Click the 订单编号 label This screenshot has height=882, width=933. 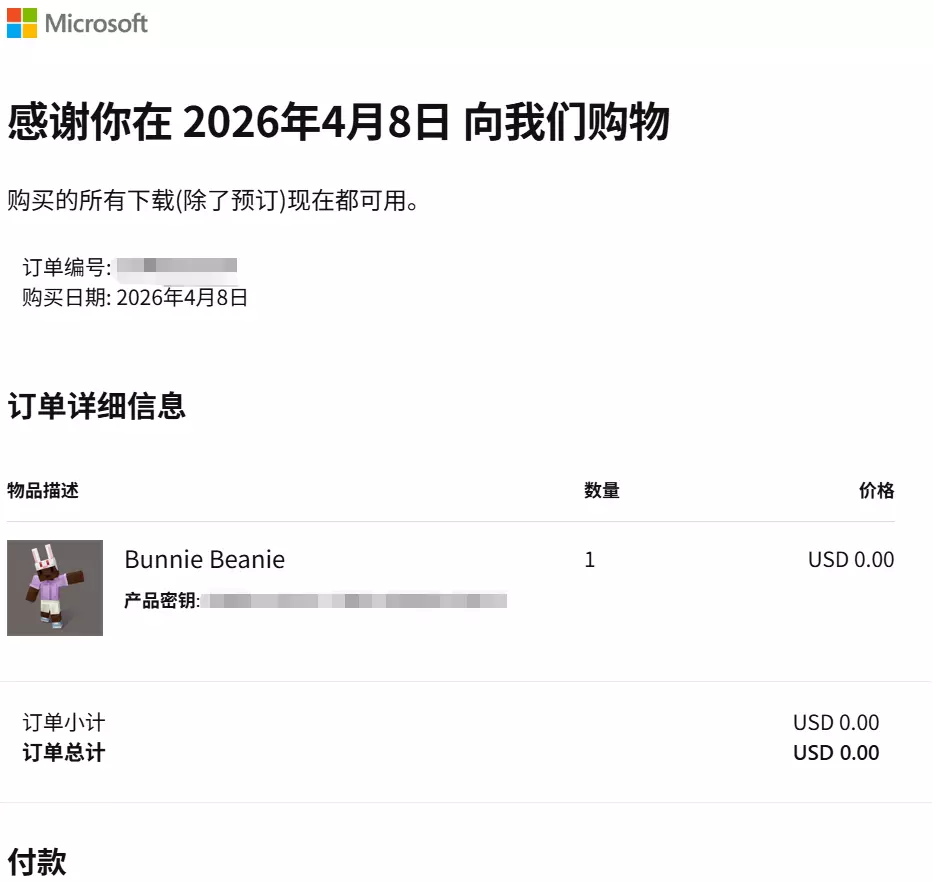(x=66, y=268)
